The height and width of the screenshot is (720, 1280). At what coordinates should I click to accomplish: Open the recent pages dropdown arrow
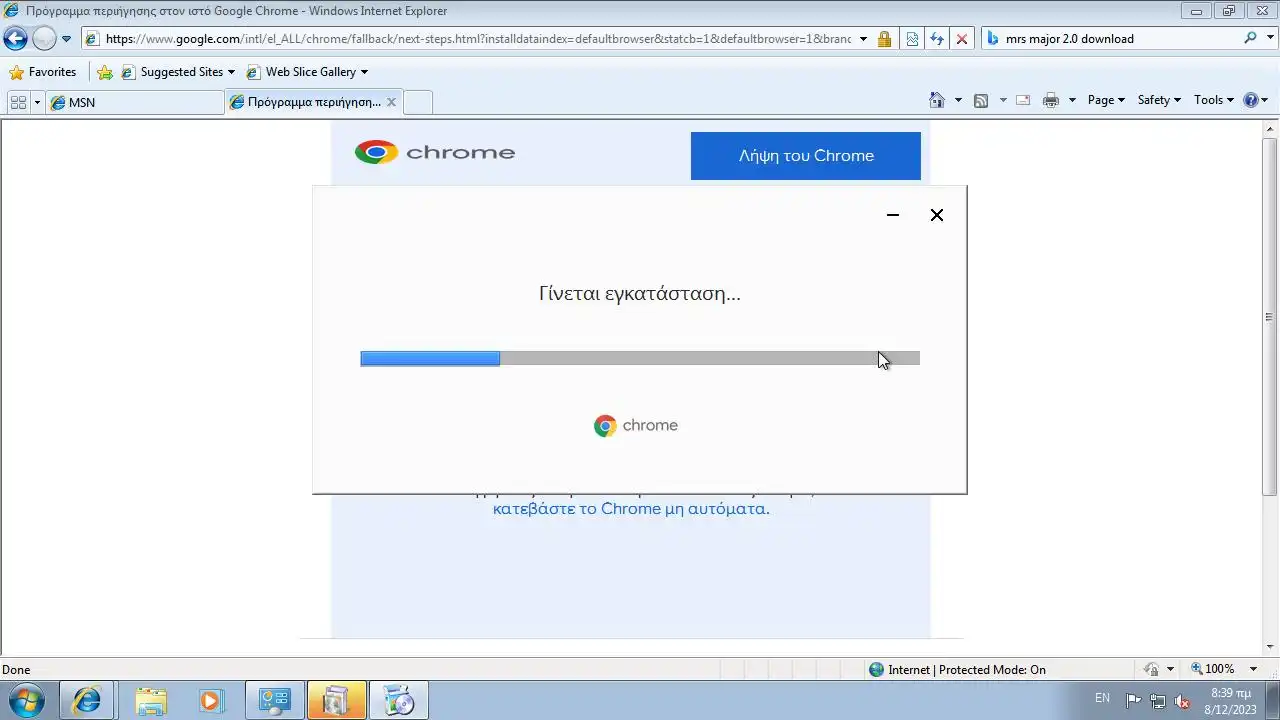pos(66,39)
